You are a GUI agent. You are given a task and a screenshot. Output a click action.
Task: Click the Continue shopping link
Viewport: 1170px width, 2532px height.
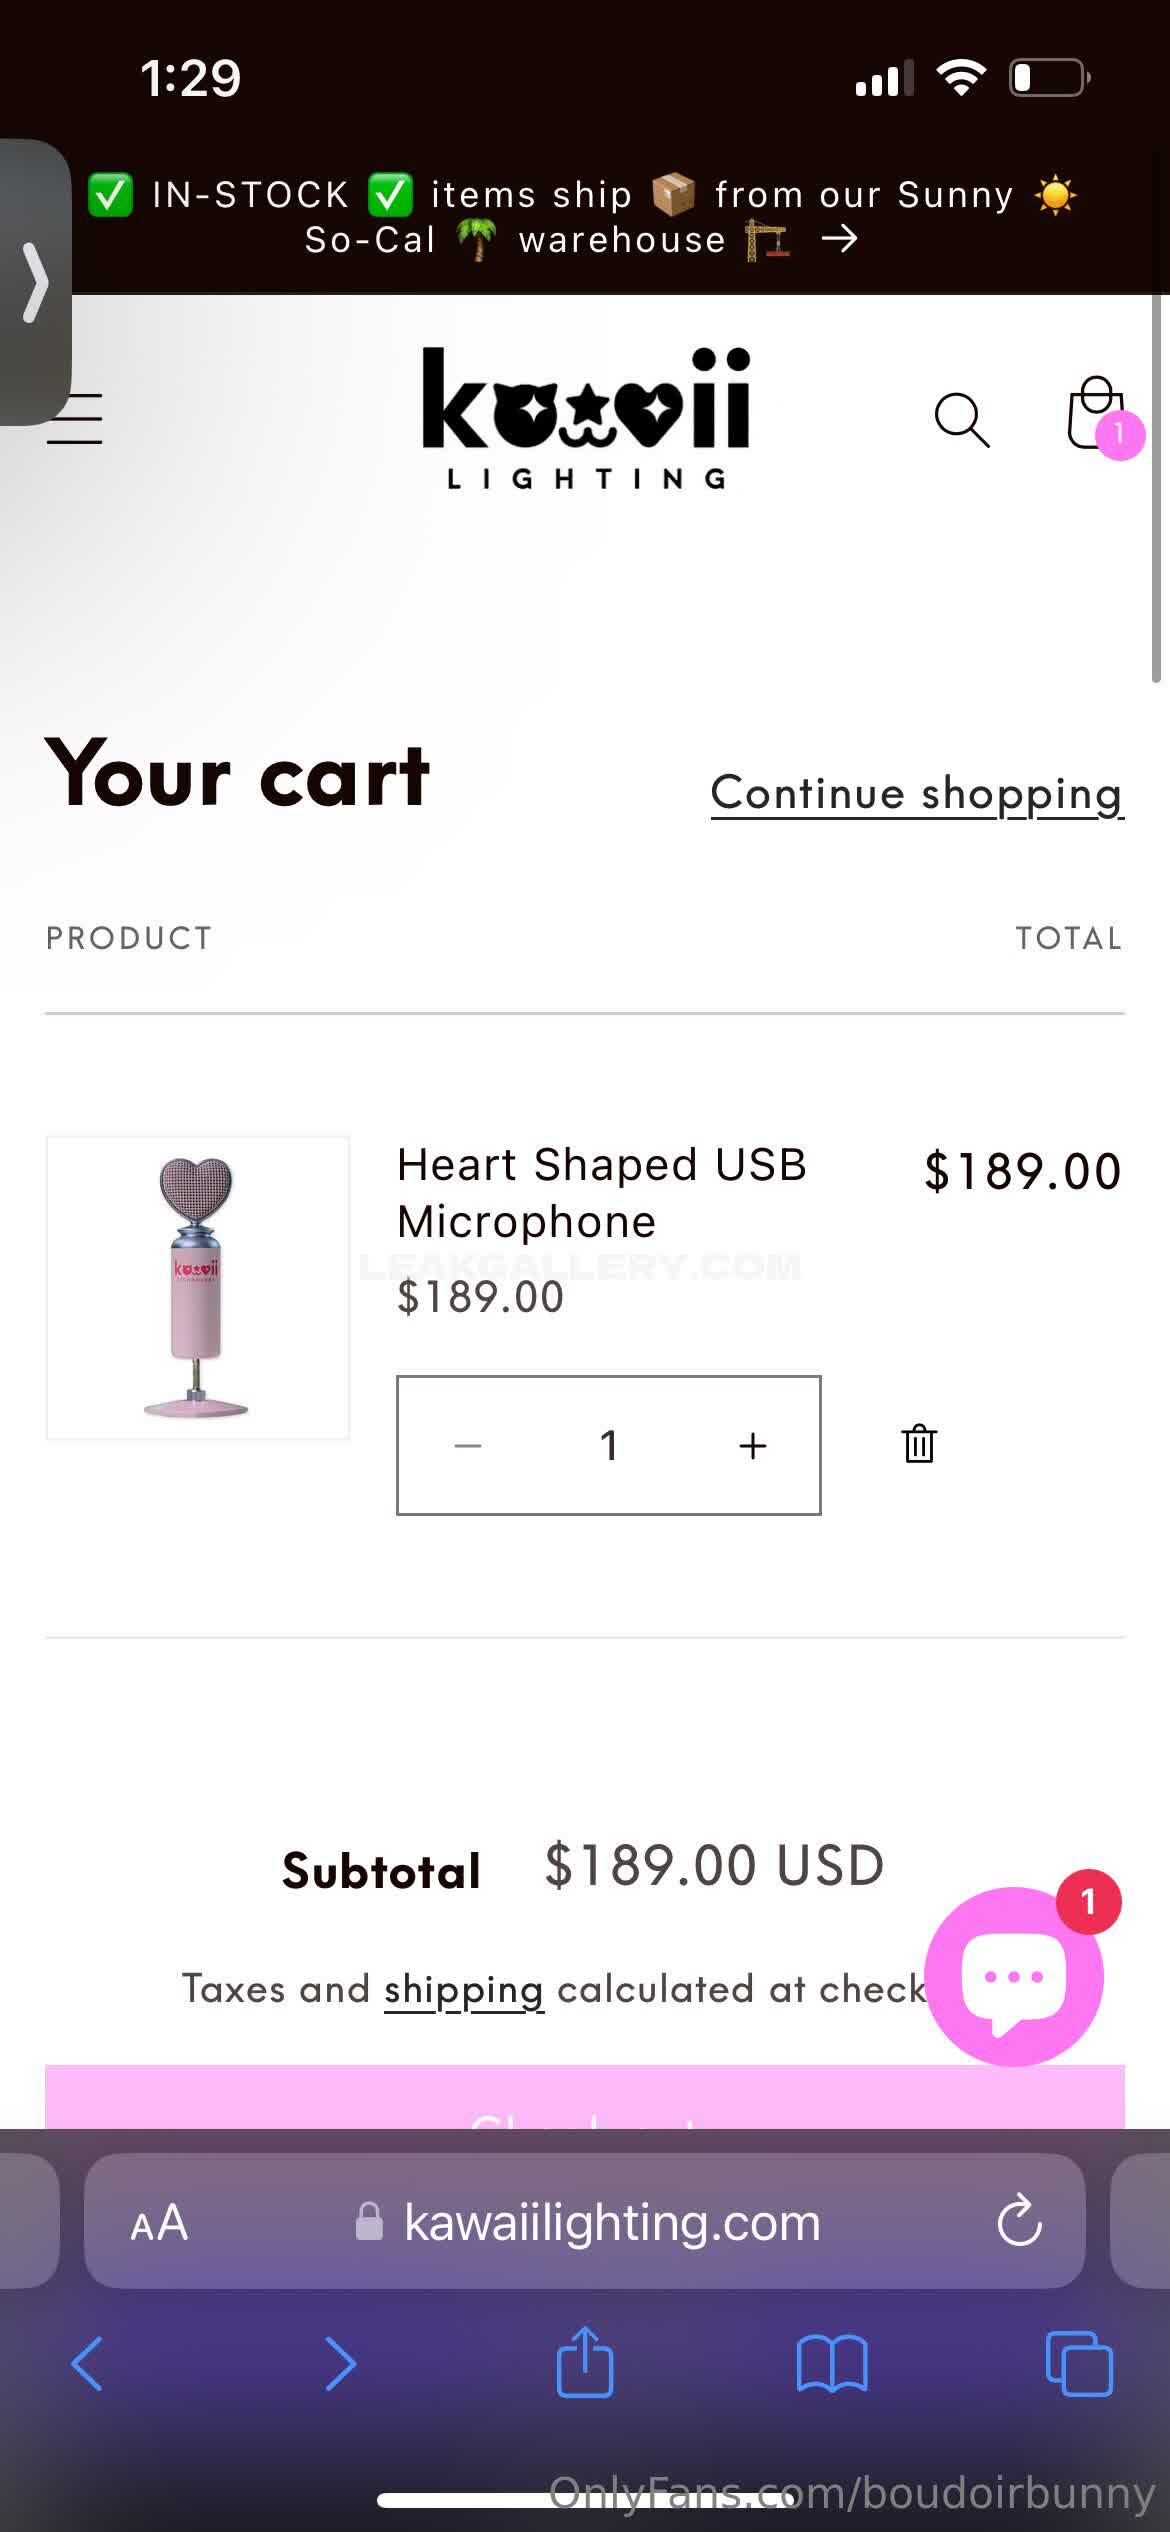pos(917,793)
